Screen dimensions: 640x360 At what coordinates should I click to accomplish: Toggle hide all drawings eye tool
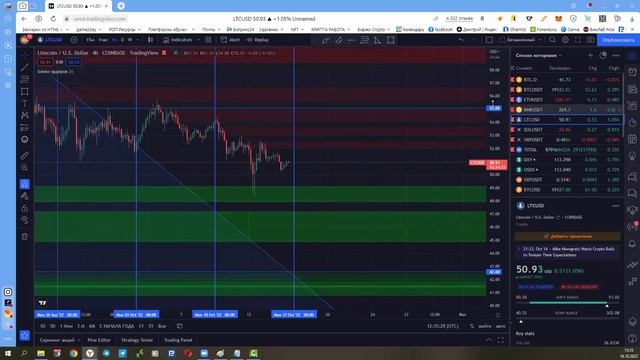point(25,220)
